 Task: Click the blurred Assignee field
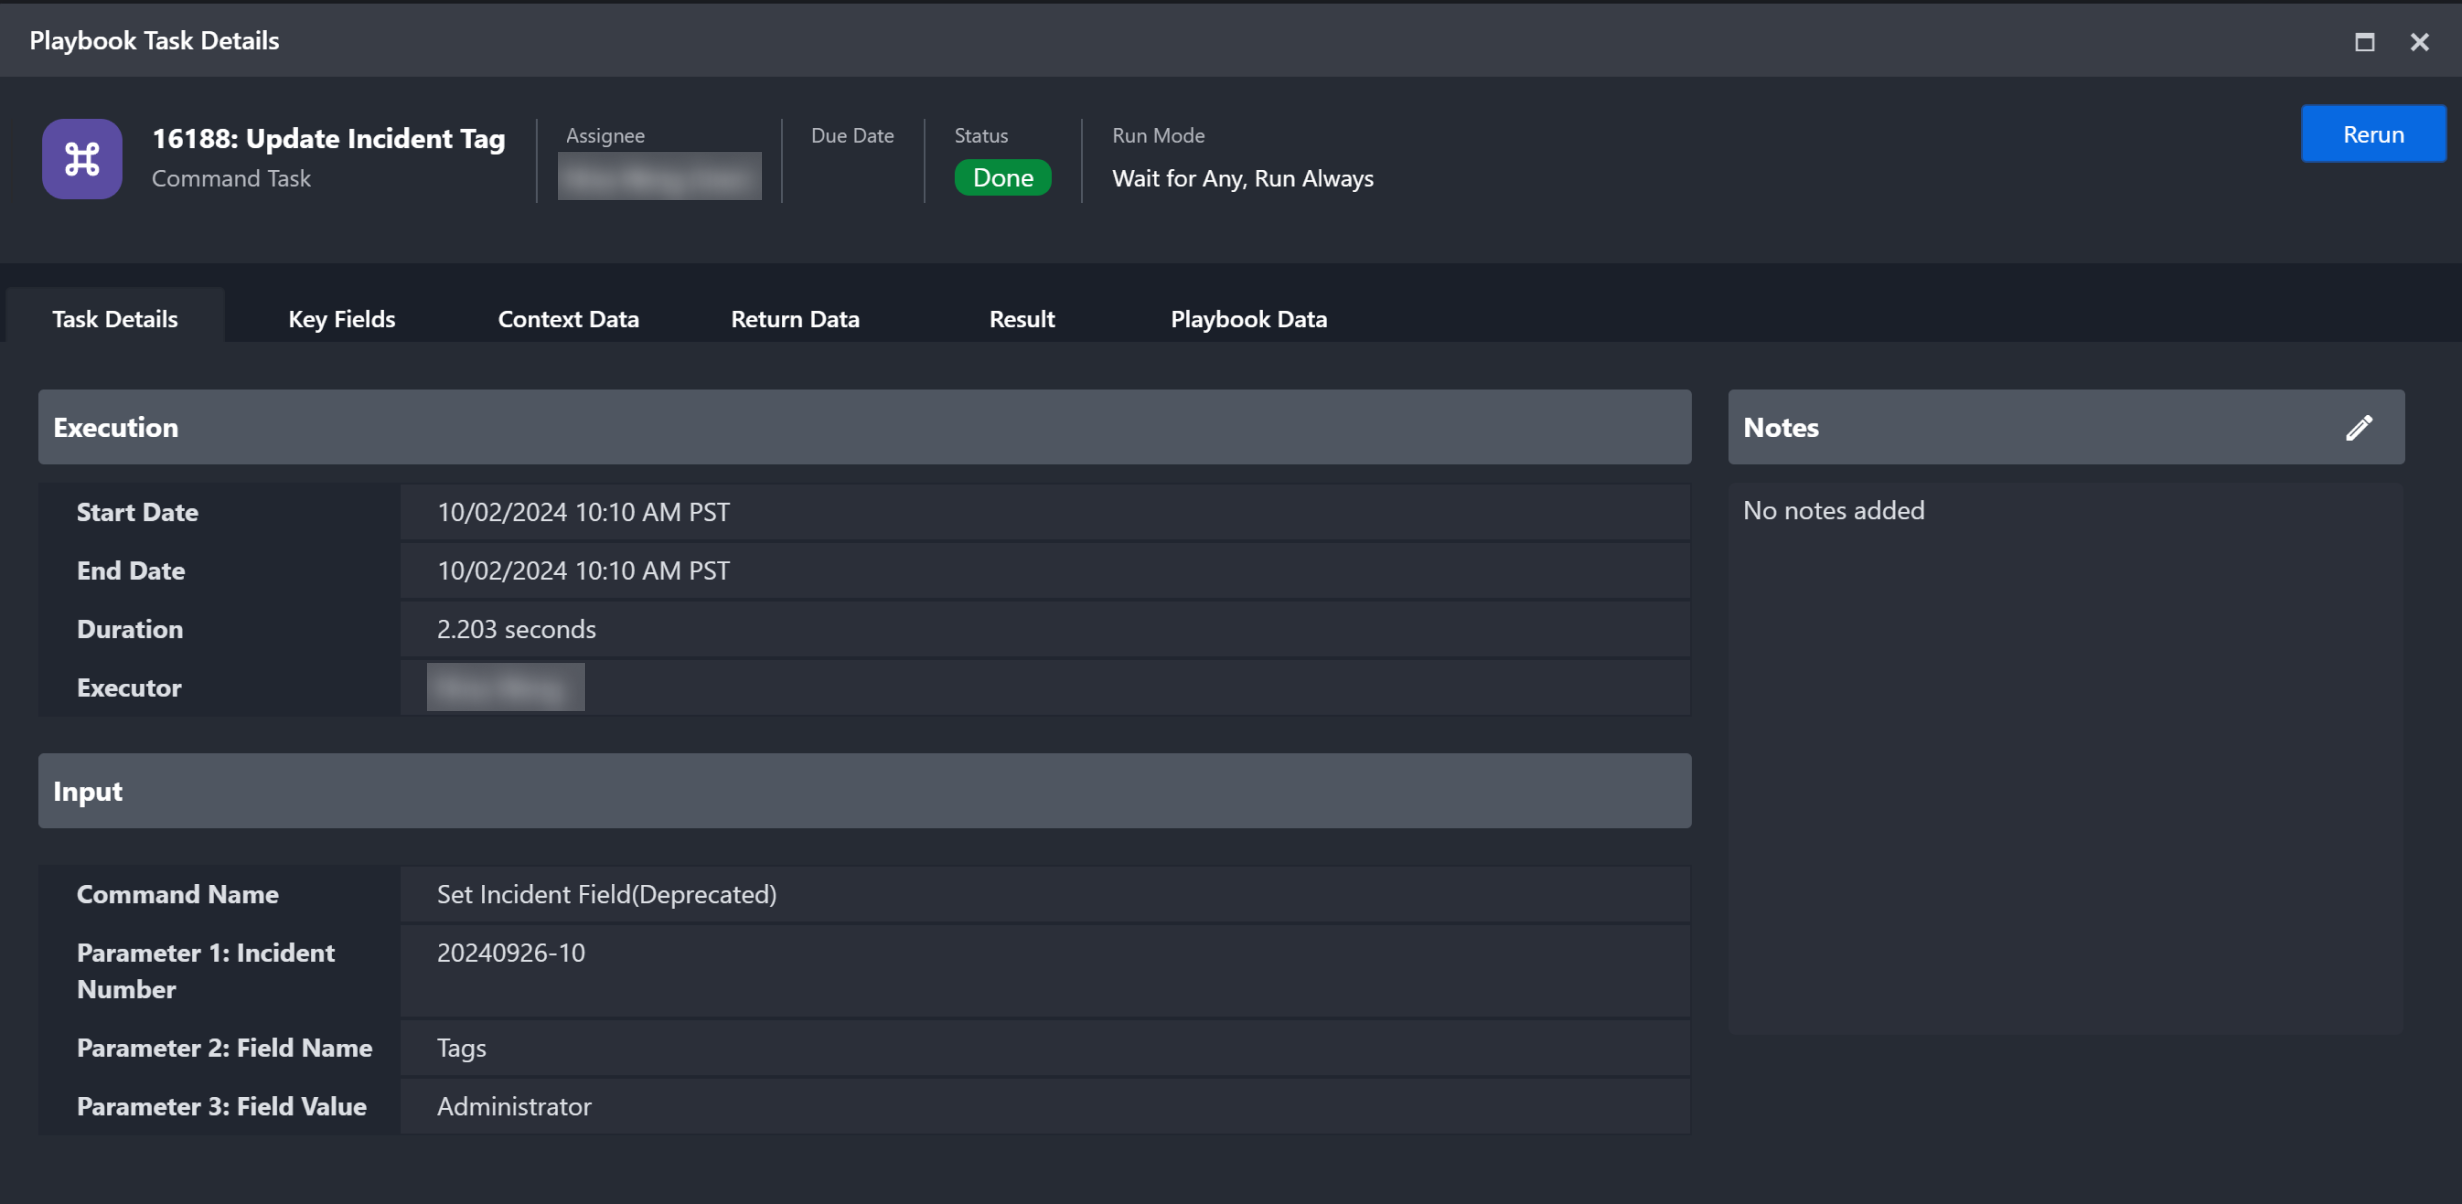659,177
